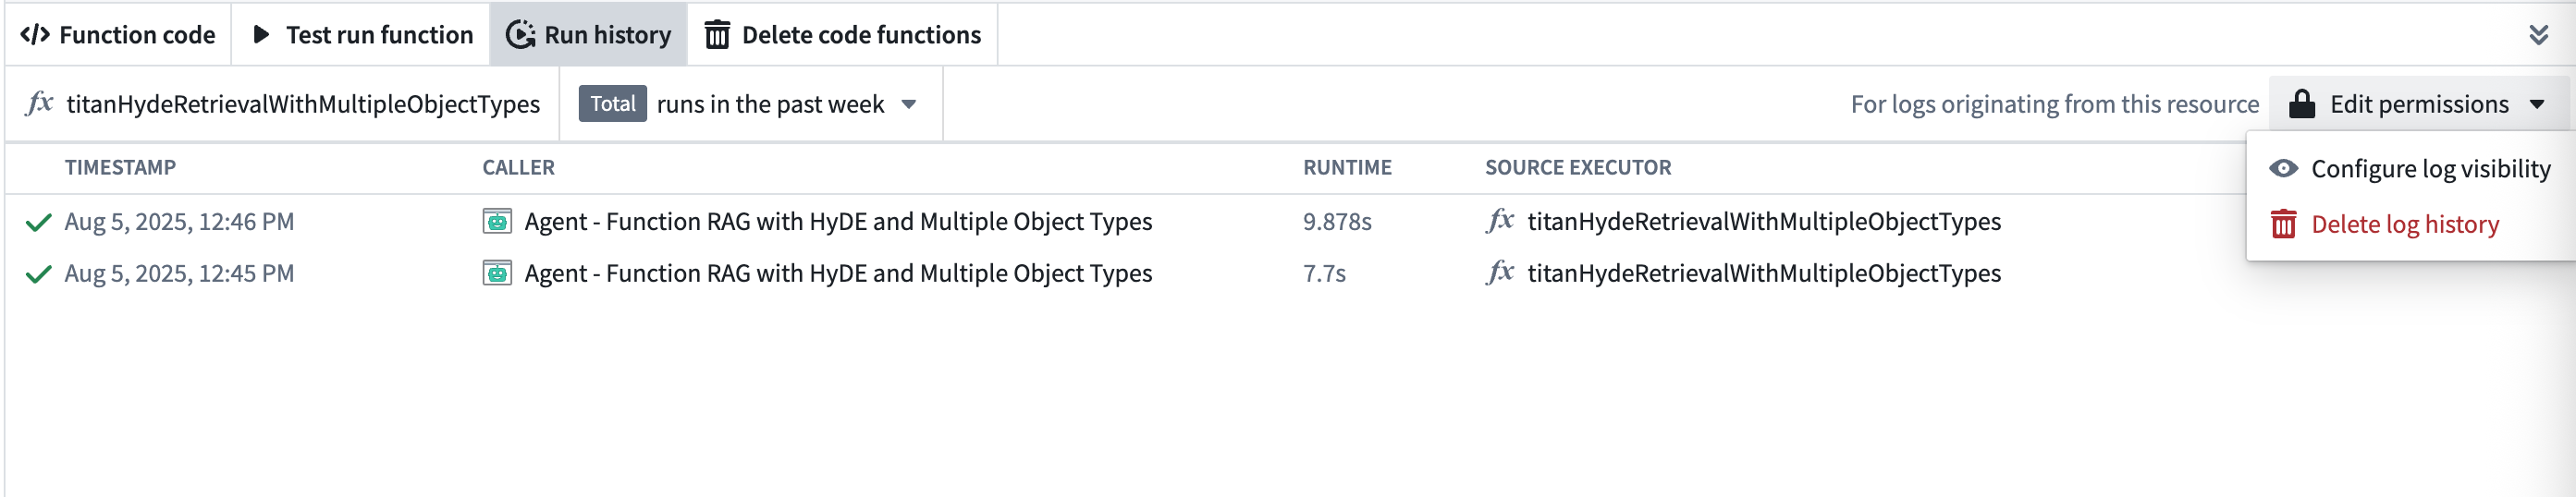Open Agent caller link in 9.878s row
2576x497 pixels.
838,222
